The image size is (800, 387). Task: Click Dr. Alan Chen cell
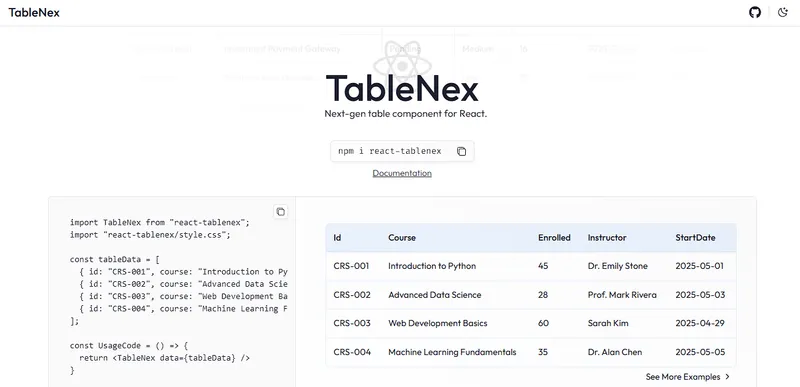(x=615, y=352)
